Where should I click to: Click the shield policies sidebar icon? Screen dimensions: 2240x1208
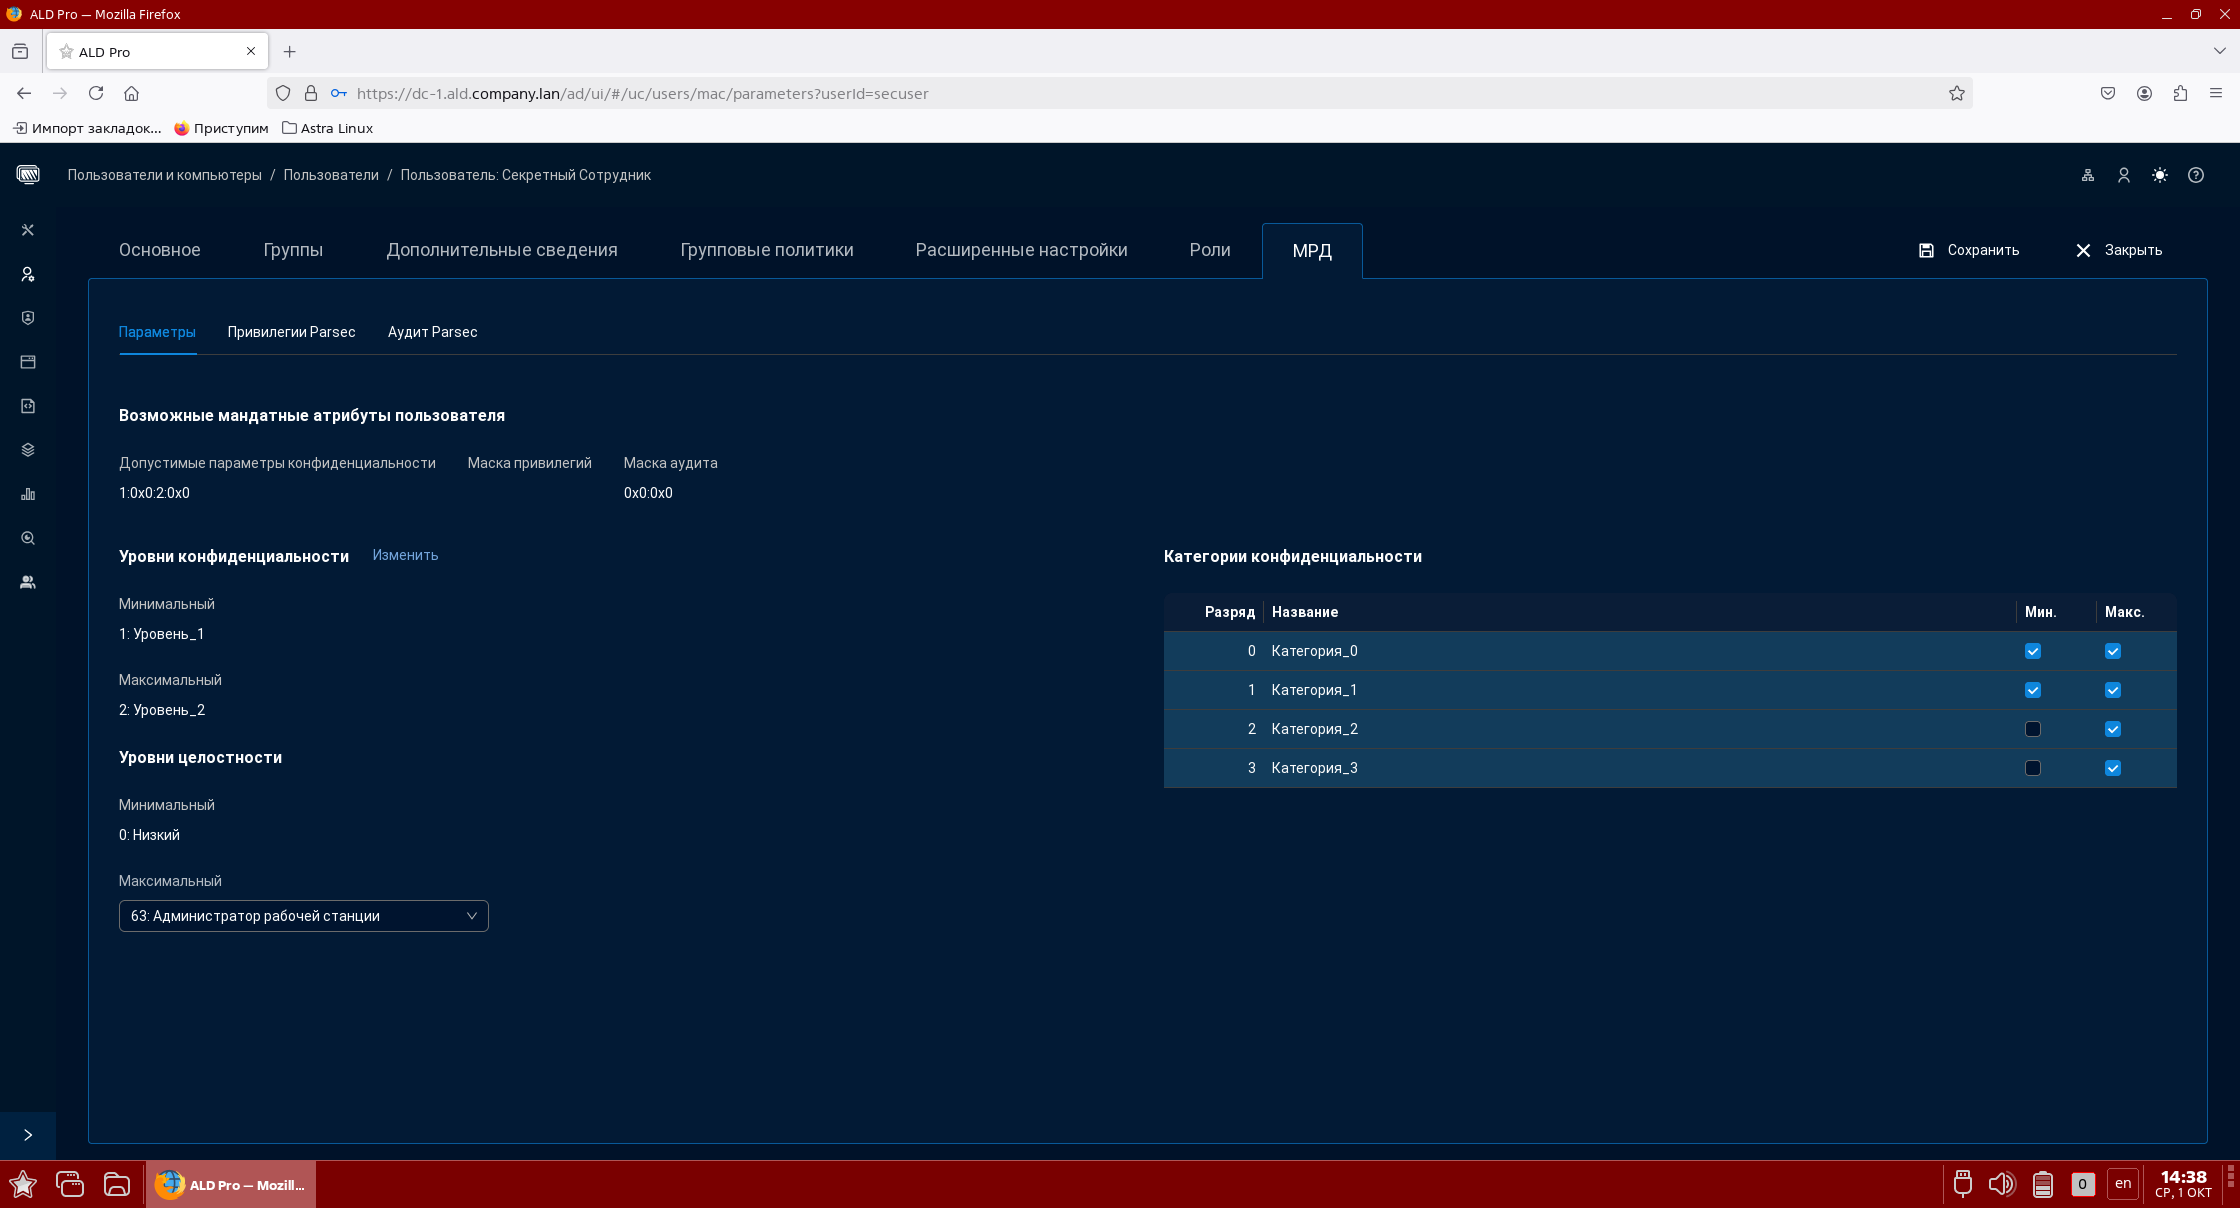[x=28, y=318]
